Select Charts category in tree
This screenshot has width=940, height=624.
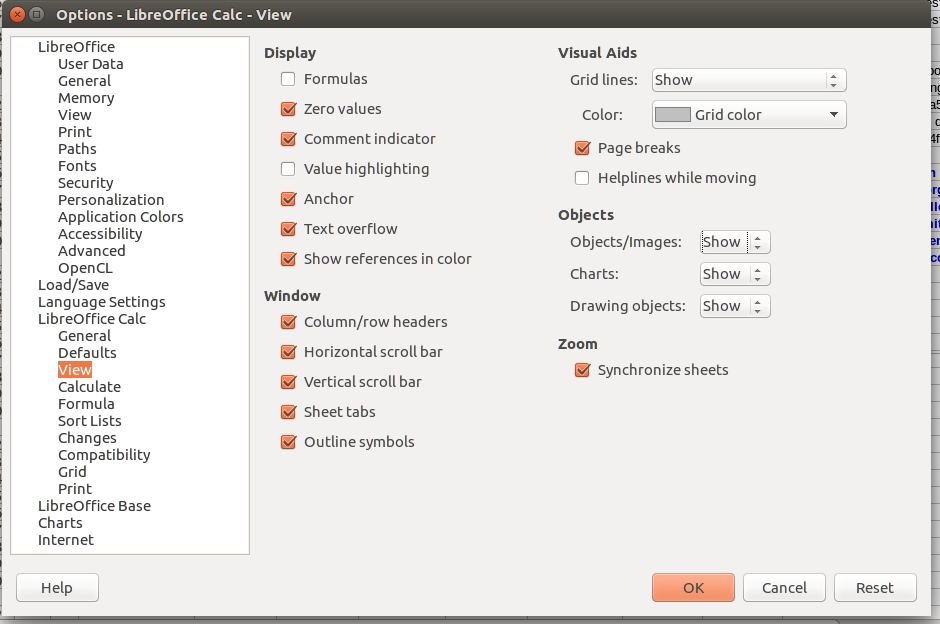pyautogui.click(x=60, y=523)
